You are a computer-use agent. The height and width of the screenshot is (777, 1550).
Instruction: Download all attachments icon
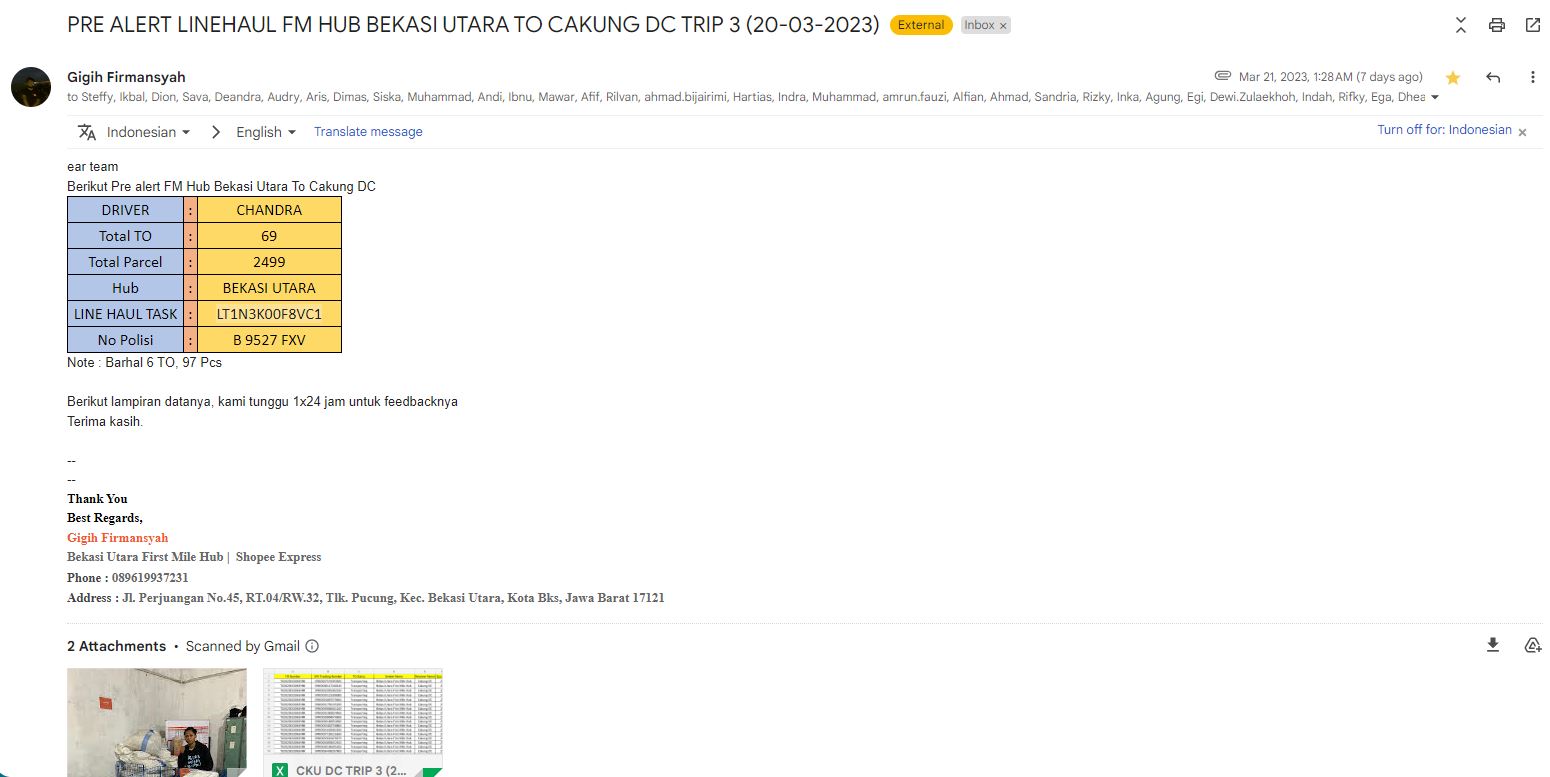tap(1493, 645)
